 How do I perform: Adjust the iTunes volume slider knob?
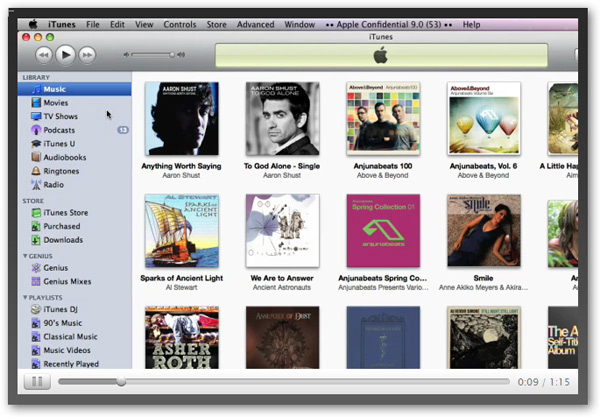(172, 55)
